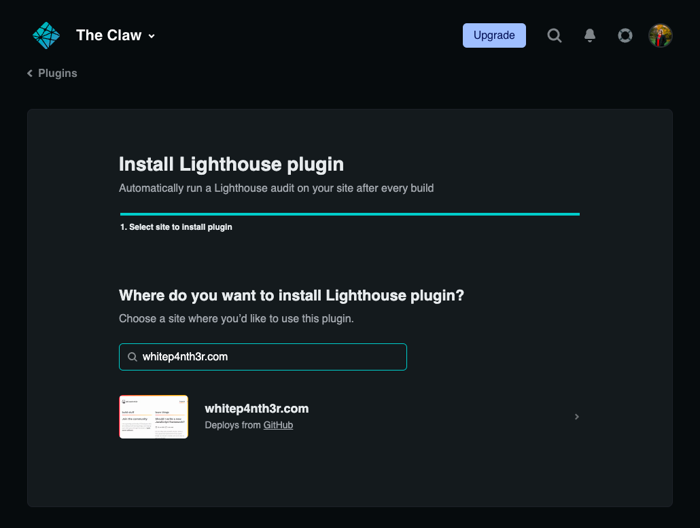Open notifications bell icon

point(590,35)
